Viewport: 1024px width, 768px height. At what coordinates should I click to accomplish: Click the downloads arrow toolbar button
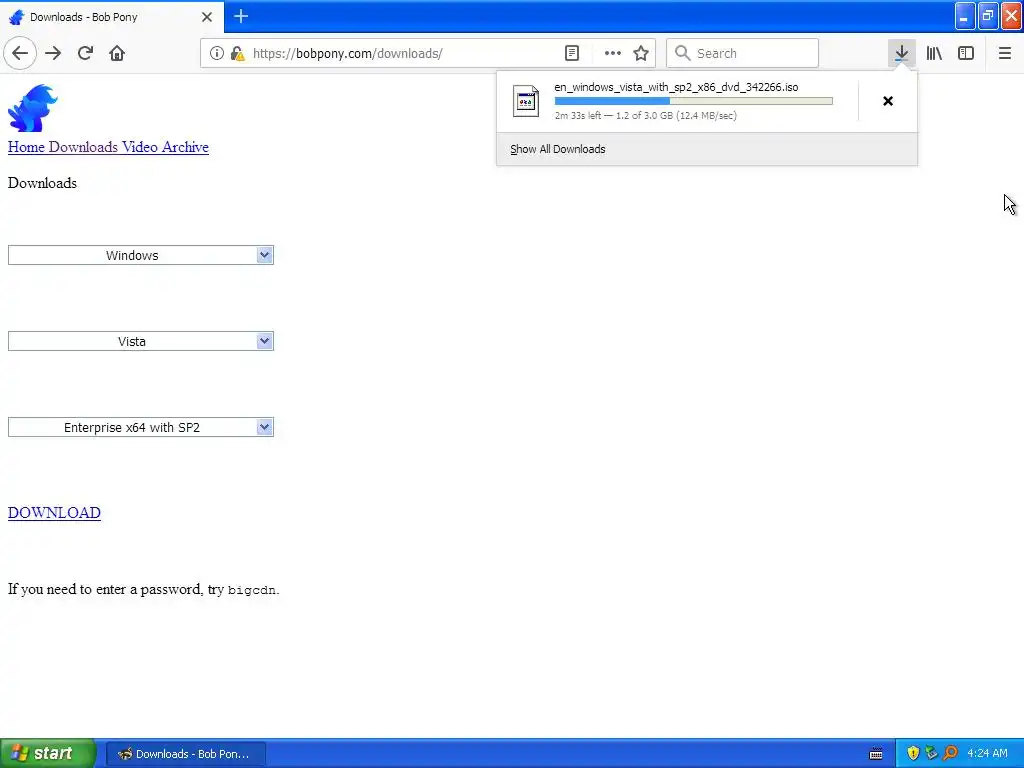(901, 54)
